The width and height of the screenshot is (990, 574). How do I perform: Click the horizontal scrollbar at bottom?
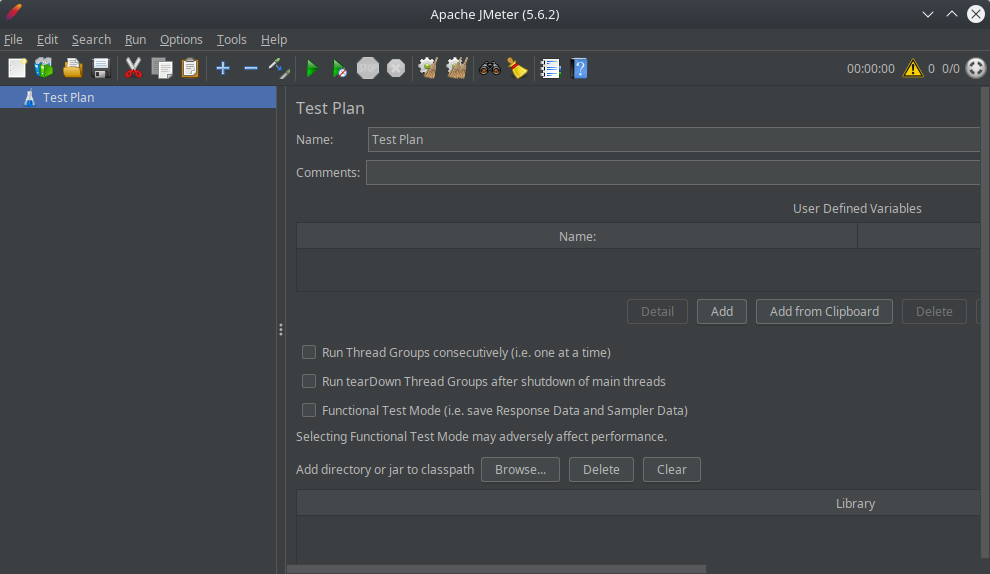[496, 569]
